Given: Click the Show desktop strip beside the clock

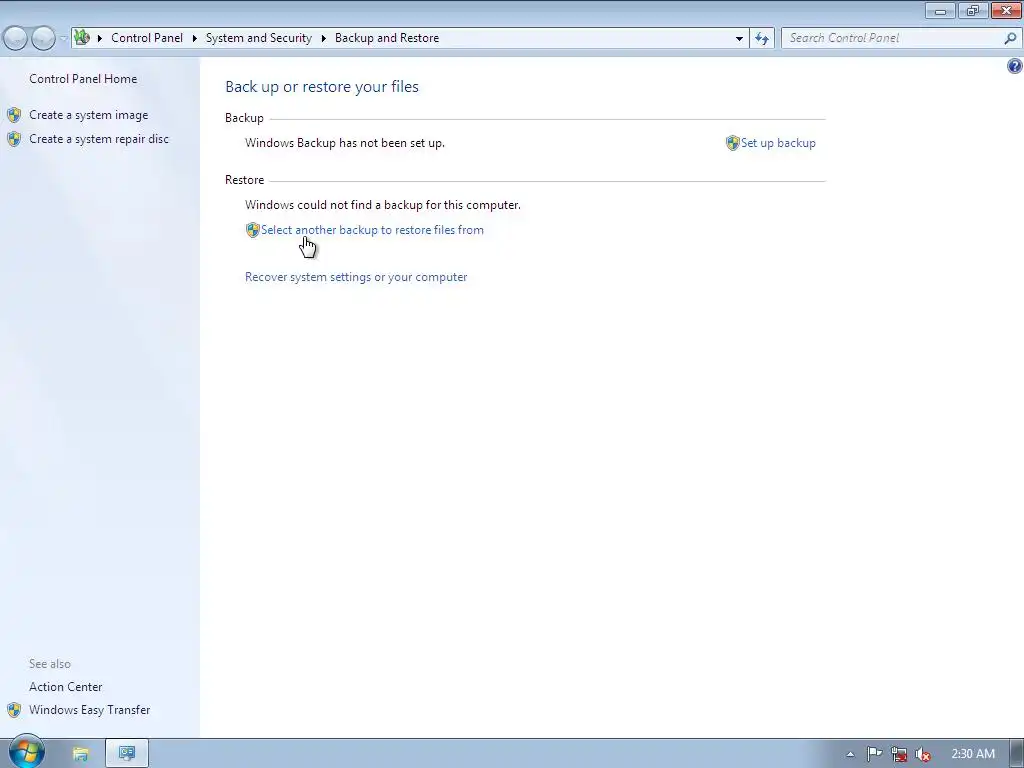Looking at the screenshot, I should pos(1017,754).
